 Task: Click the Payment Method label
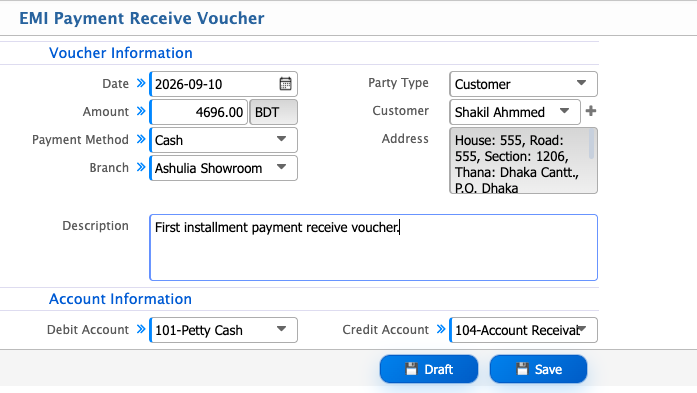click(x=80, y=140)
